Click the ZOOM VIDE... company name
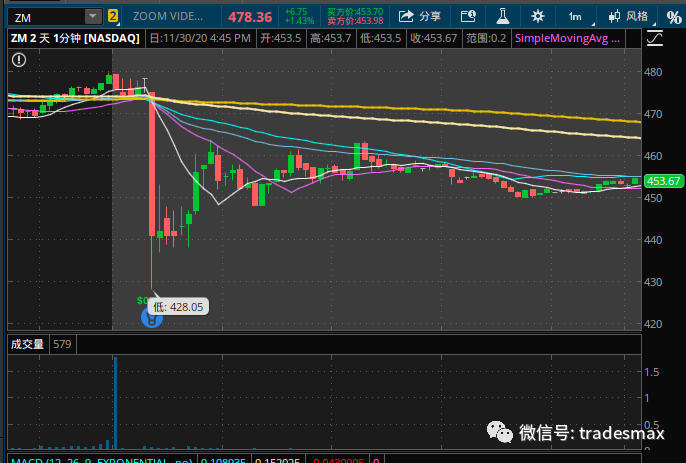 pos(168,17)
